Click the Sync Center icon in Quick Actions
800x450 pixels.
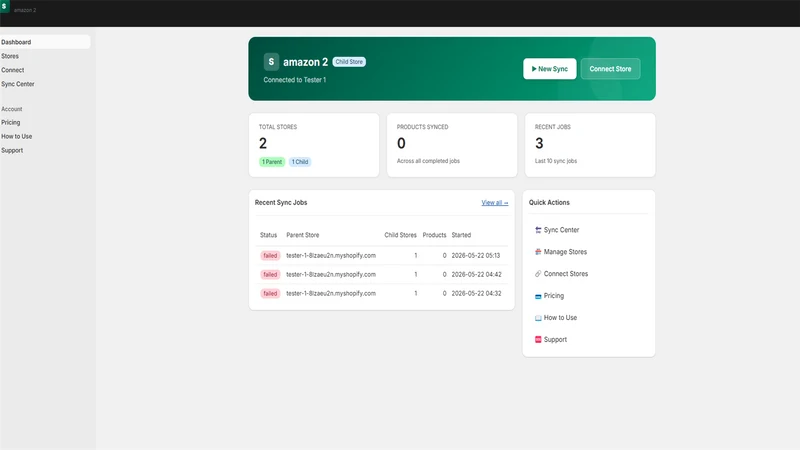538,230
